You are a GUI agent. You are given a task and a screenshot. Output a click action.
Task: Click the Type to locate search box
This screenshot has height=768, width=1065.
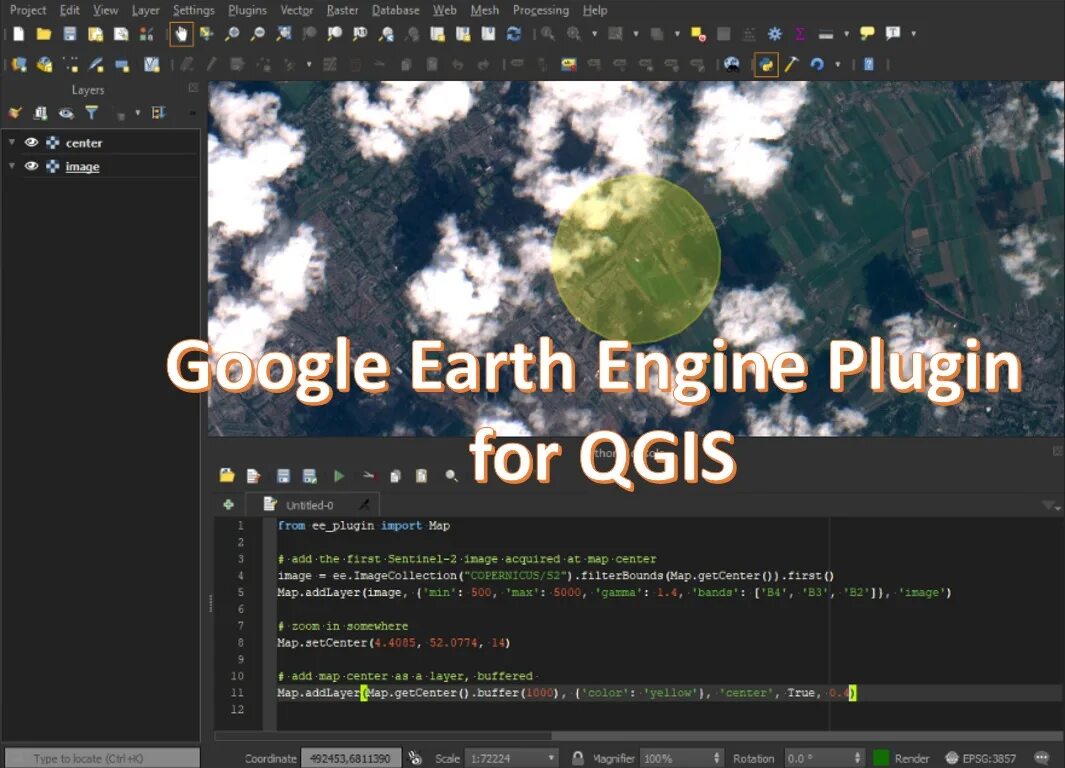(x=102, y=758)
